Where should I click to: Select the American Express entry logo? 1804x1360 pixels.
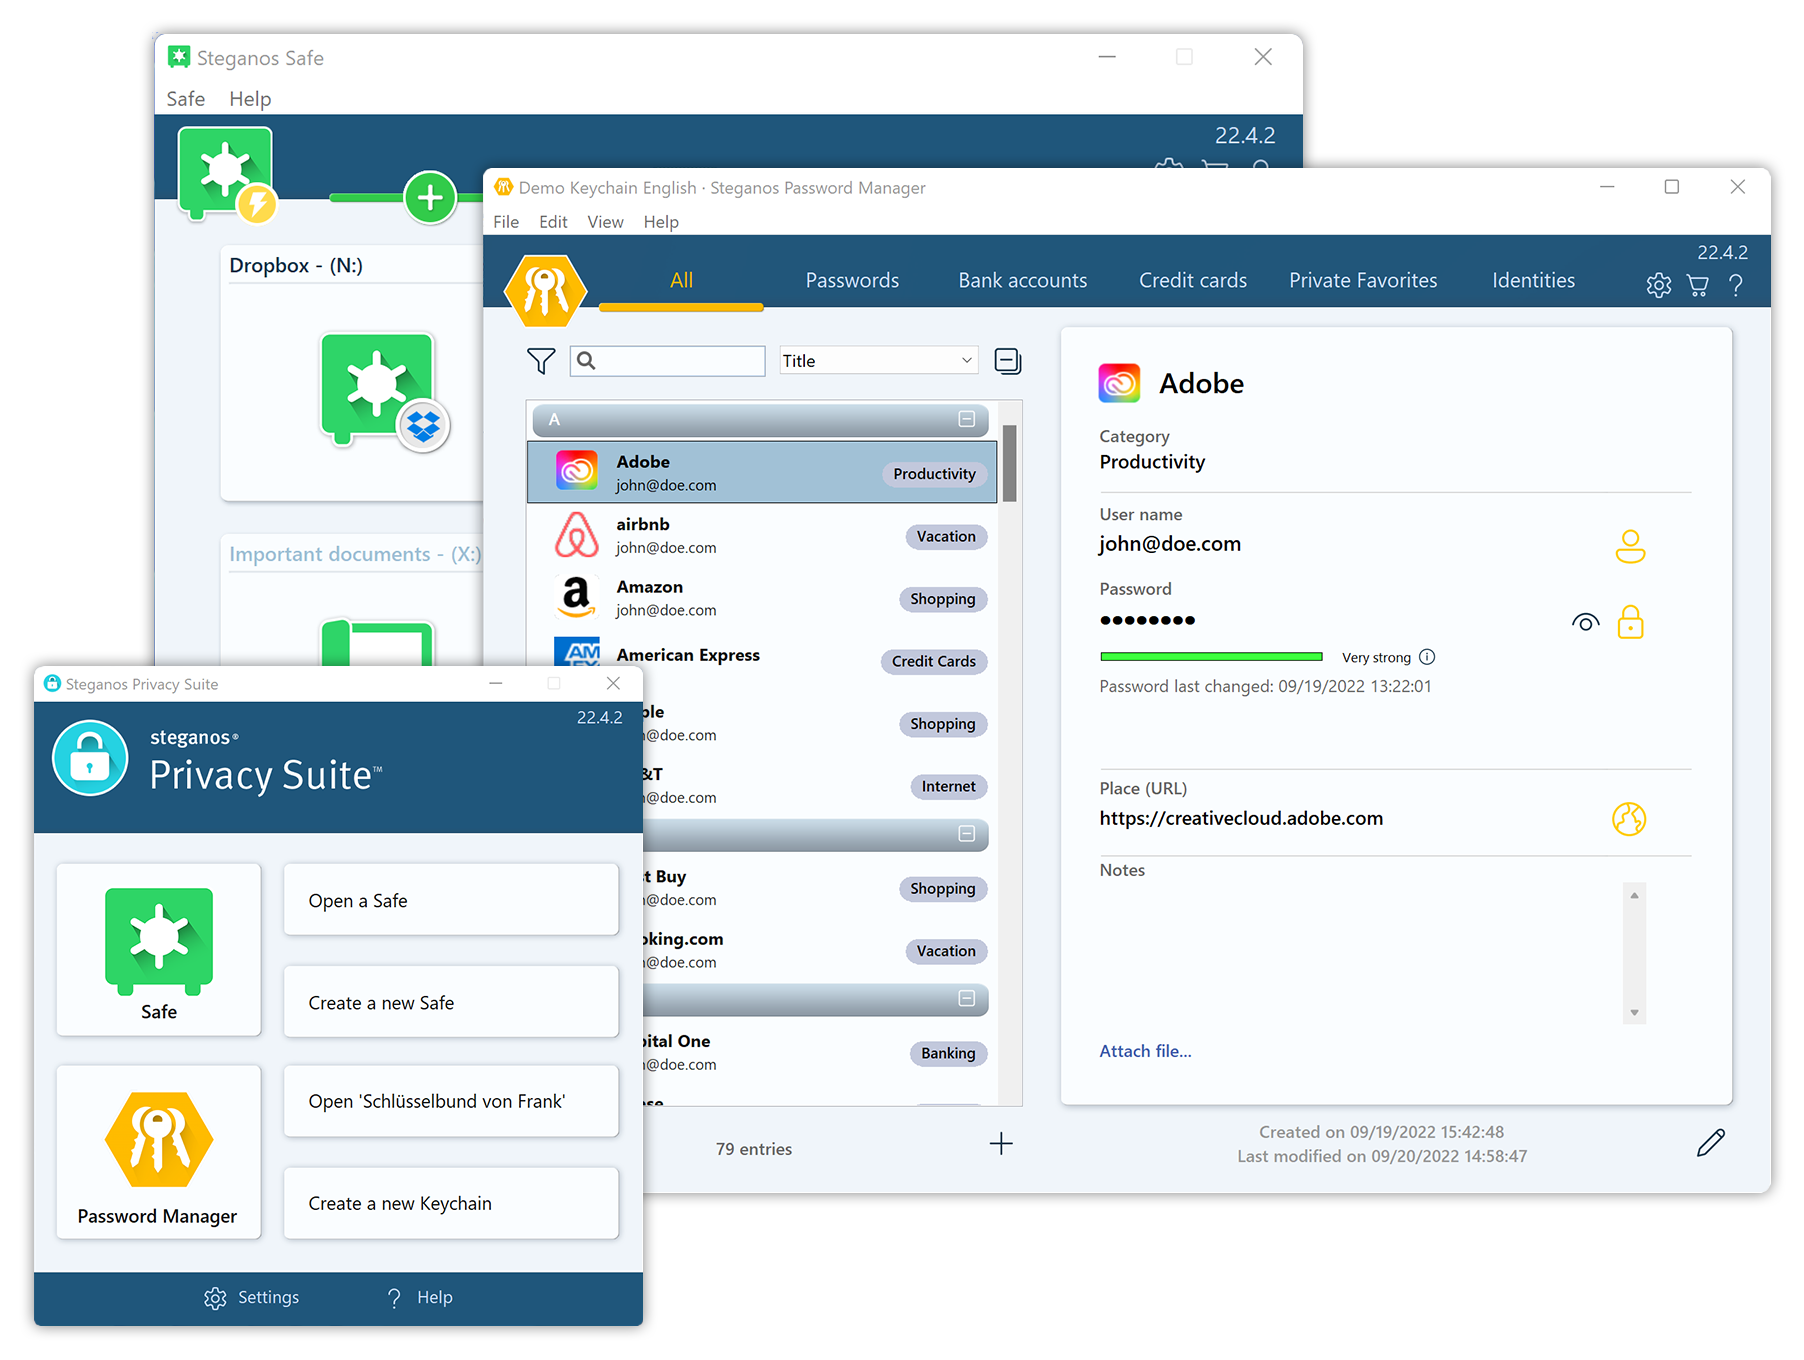[x=577, y=653]
